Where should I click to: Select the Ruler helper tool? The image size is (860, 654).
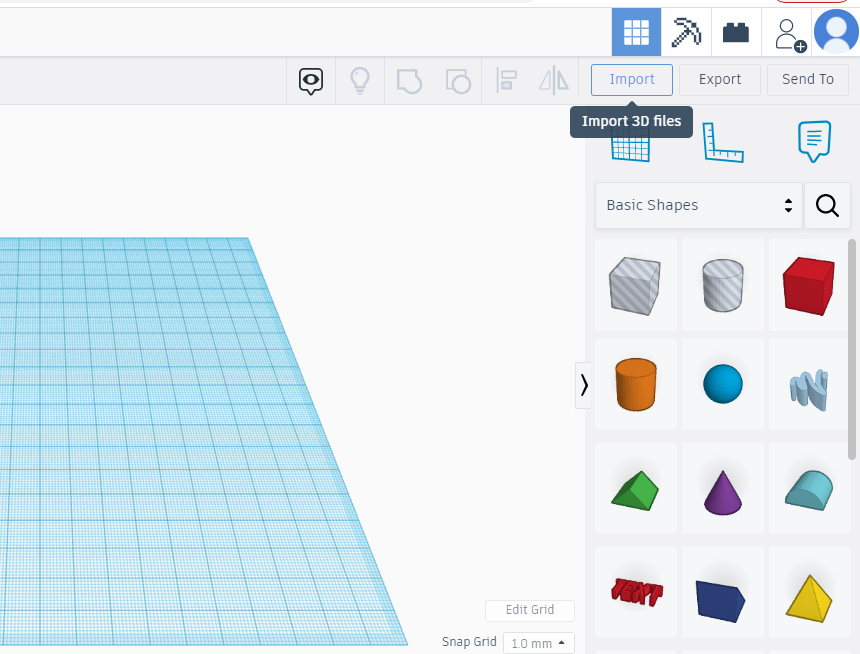coord(723,142)
